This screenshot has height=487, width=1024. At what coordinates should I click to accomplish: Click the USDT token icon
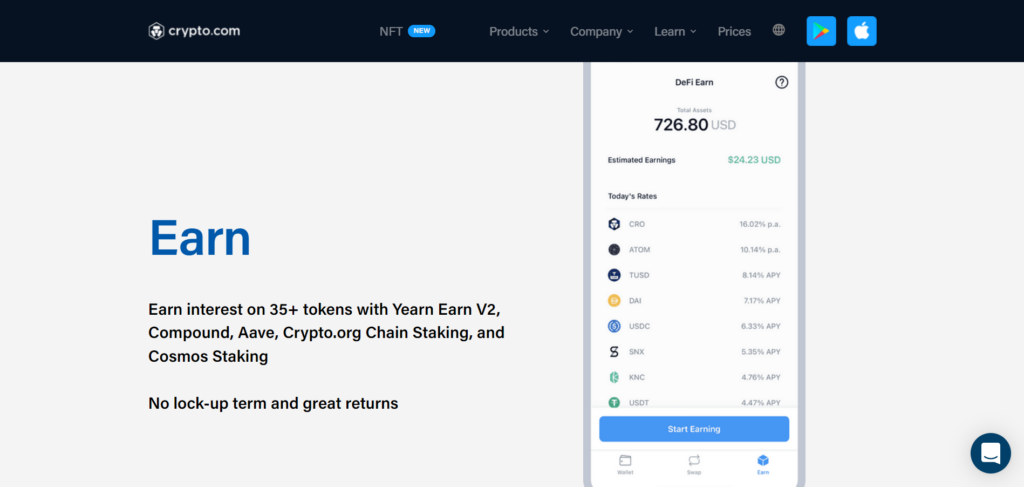pyautogui.click(x=614, y=402)
